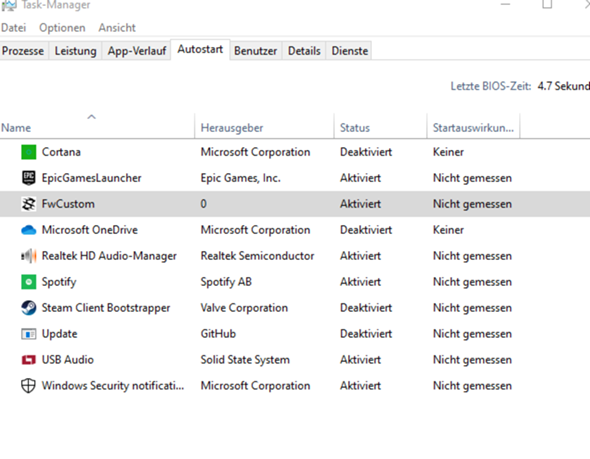Switch to the Dienste tab
Viewport: 590px width, 459px height.
[x=350, y=51]
